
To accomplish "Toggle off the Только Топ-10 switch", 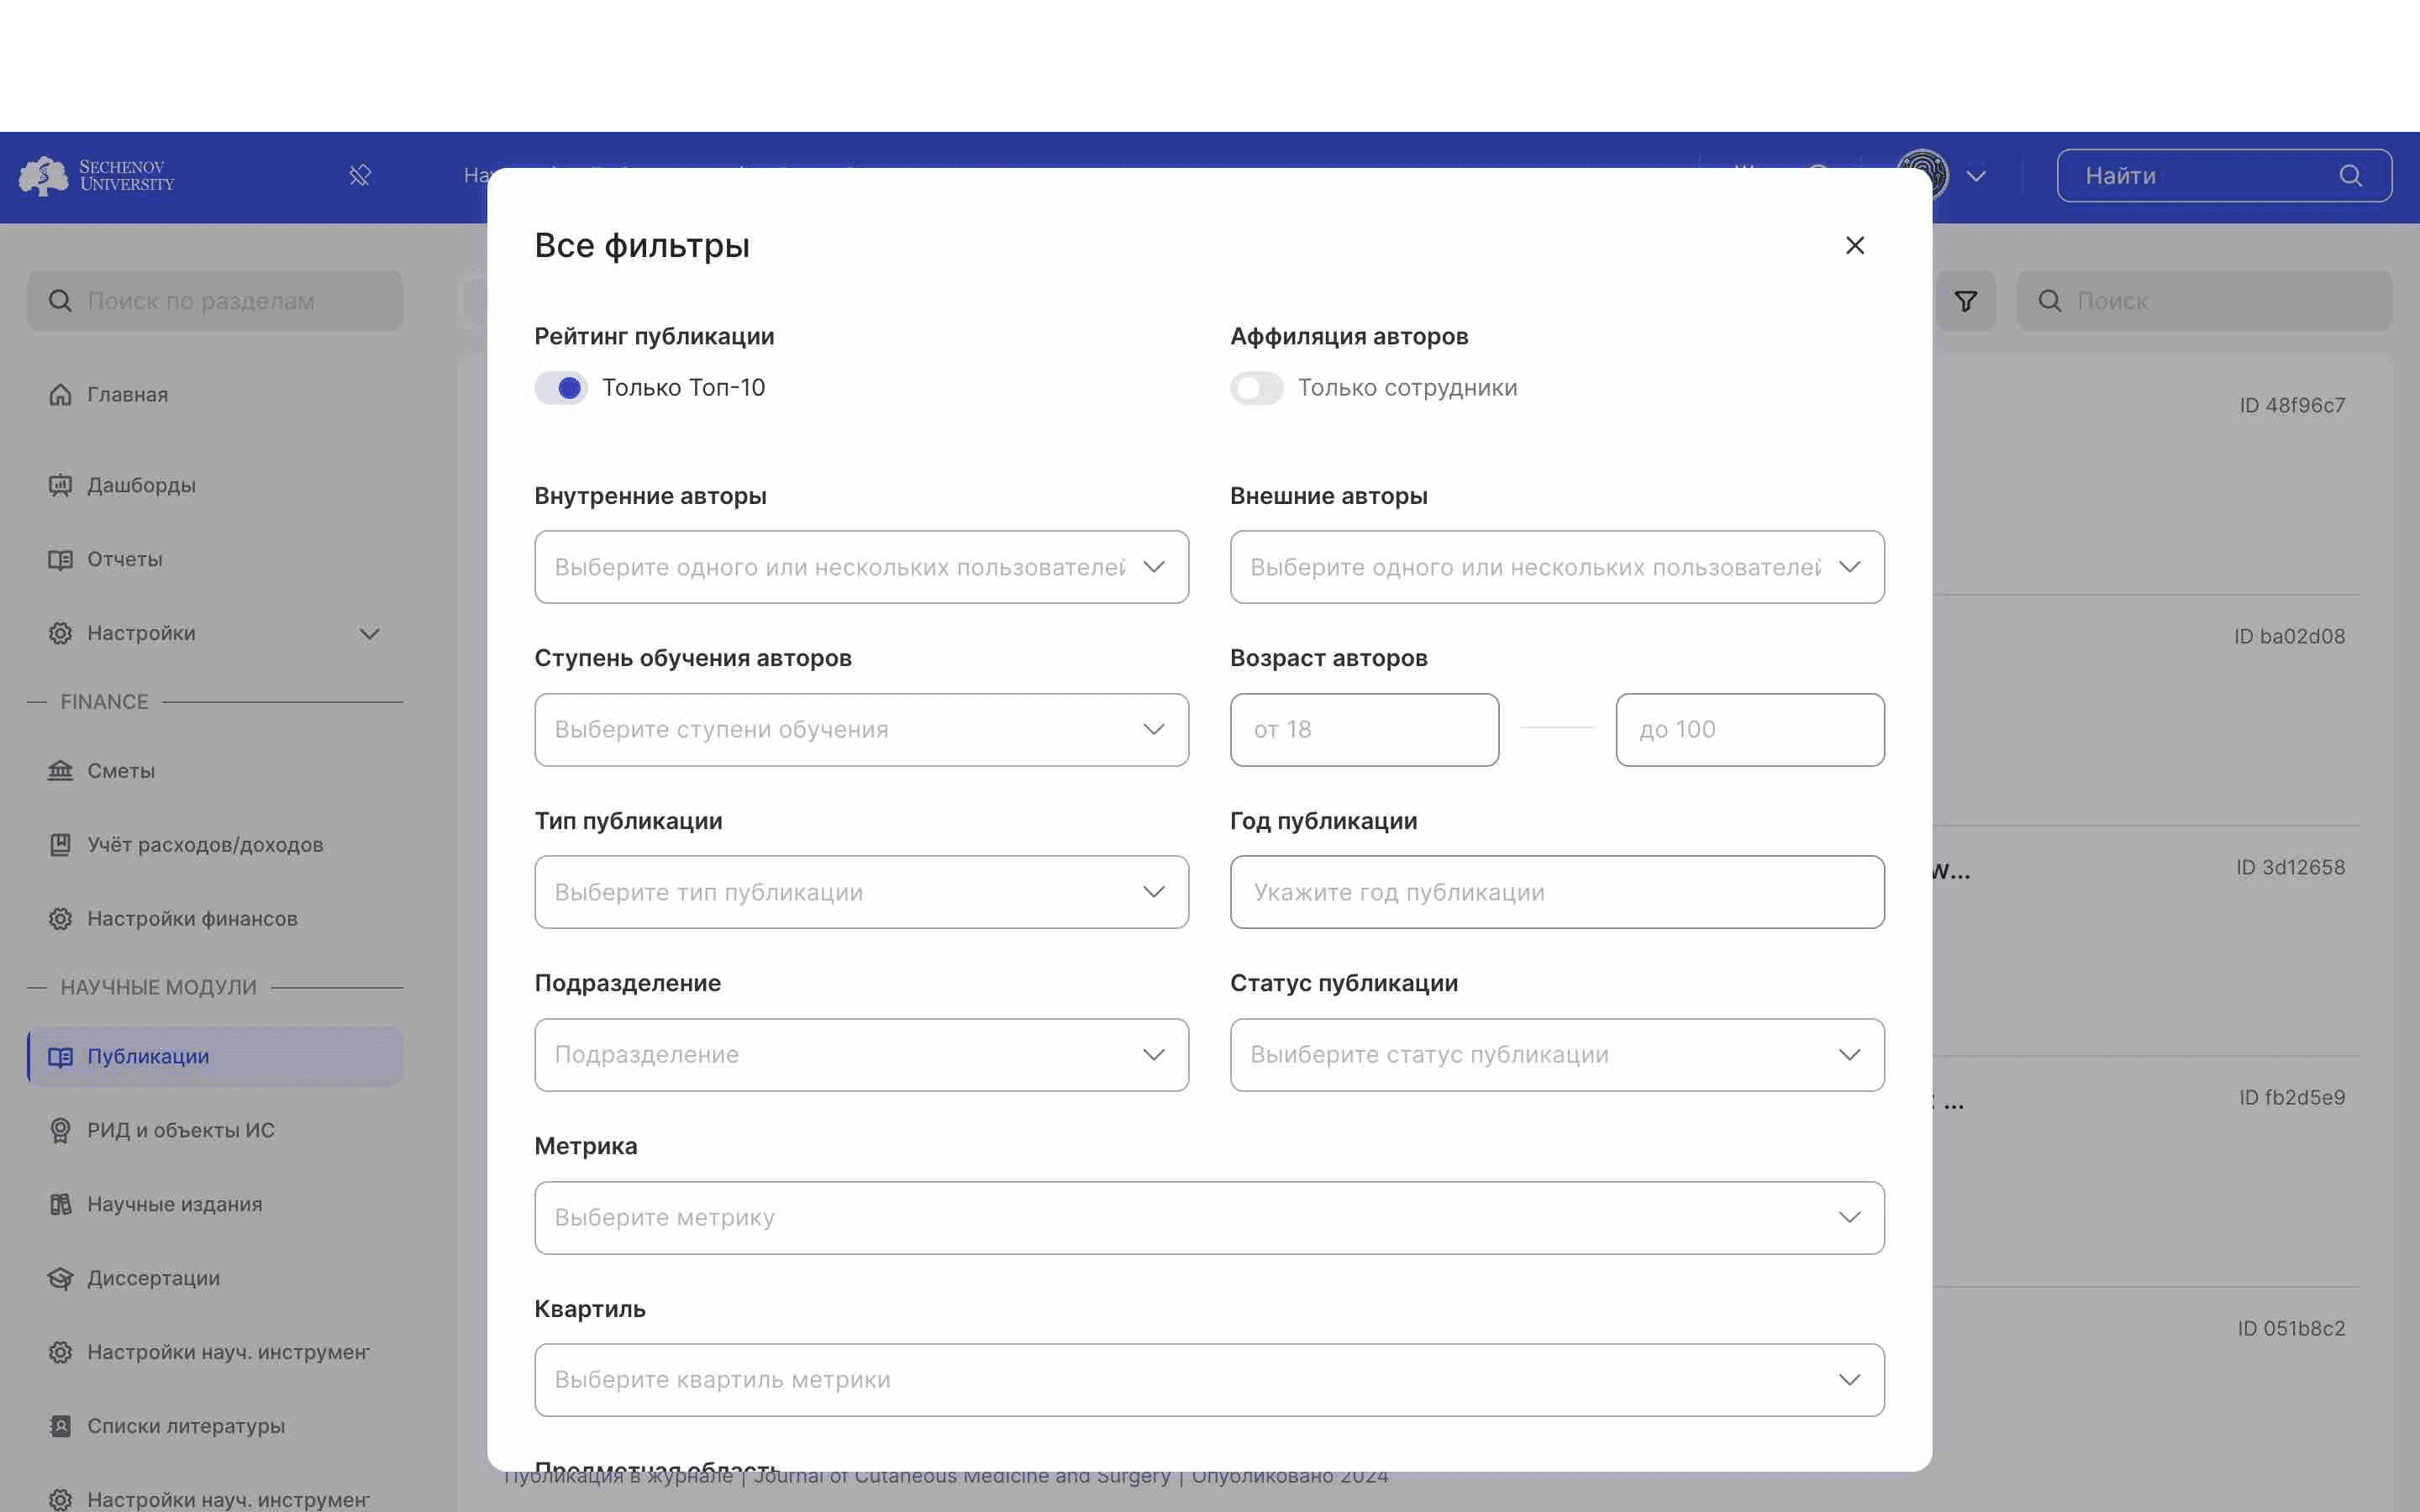I will pos(560,388).
